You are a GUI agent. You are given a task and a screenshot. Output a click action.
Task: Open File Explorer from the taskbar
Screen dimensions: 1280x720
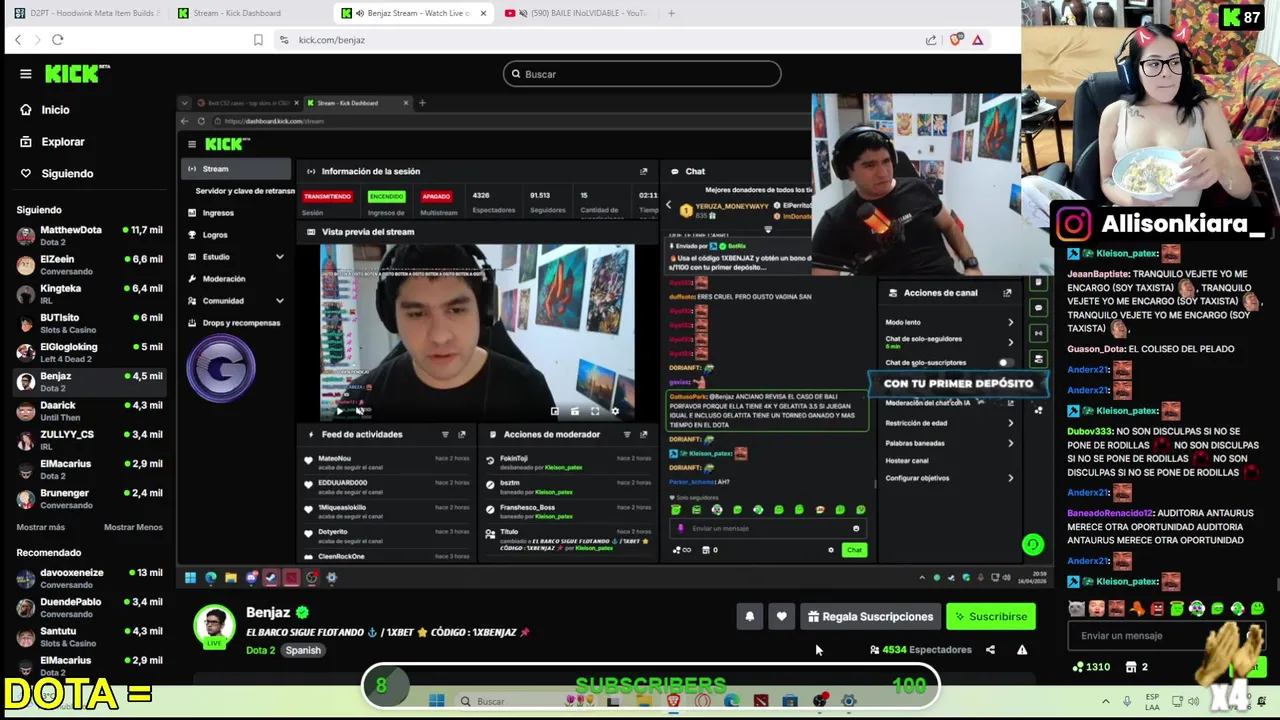[644, 701]
